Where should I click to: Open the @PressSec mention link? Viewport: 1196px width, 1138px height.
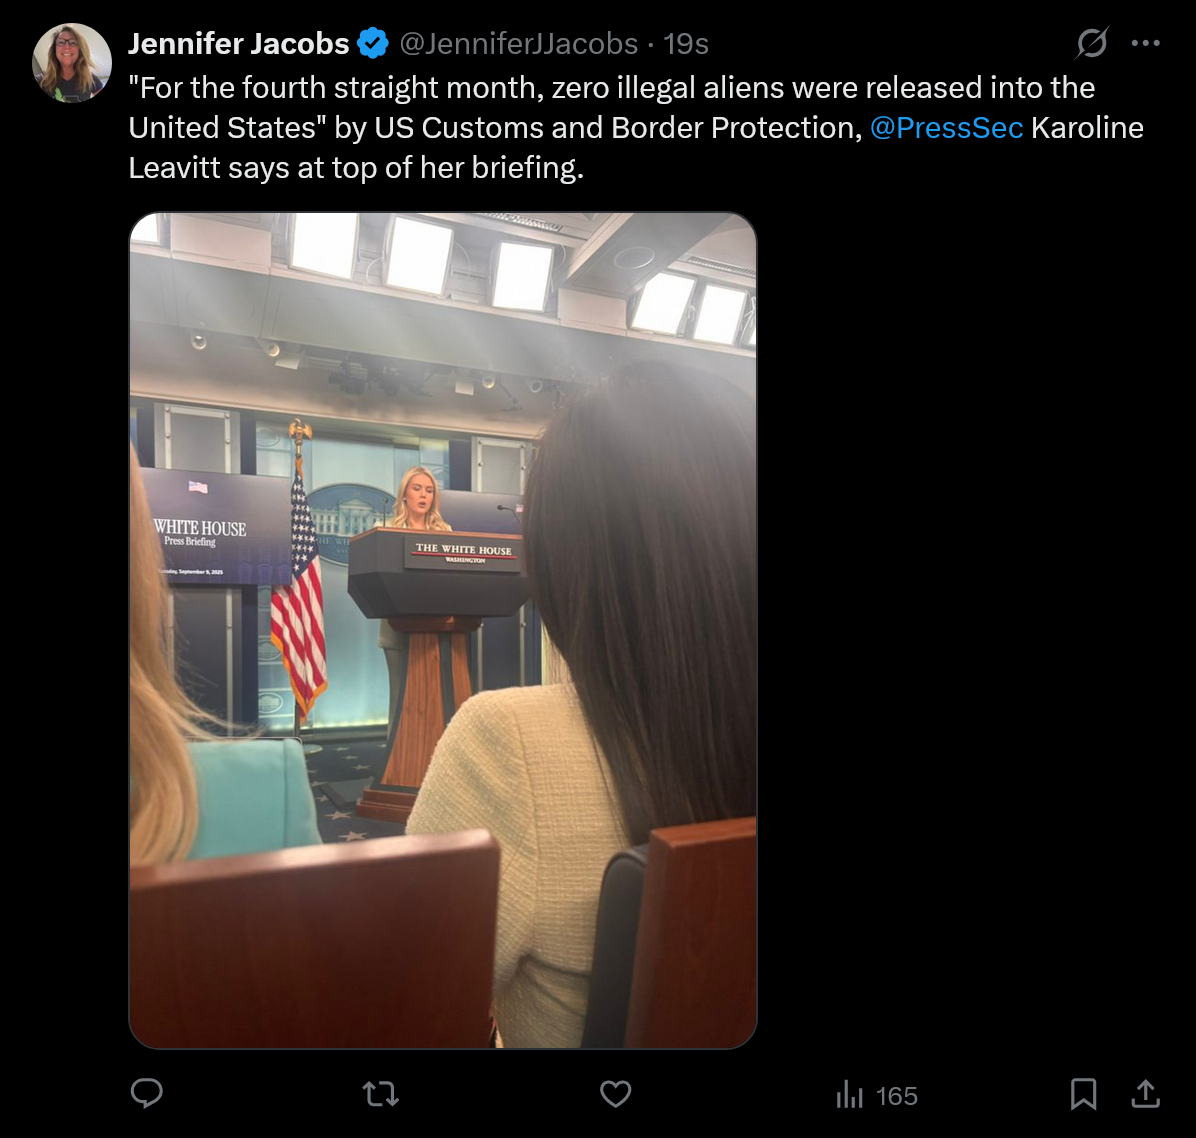947,128
